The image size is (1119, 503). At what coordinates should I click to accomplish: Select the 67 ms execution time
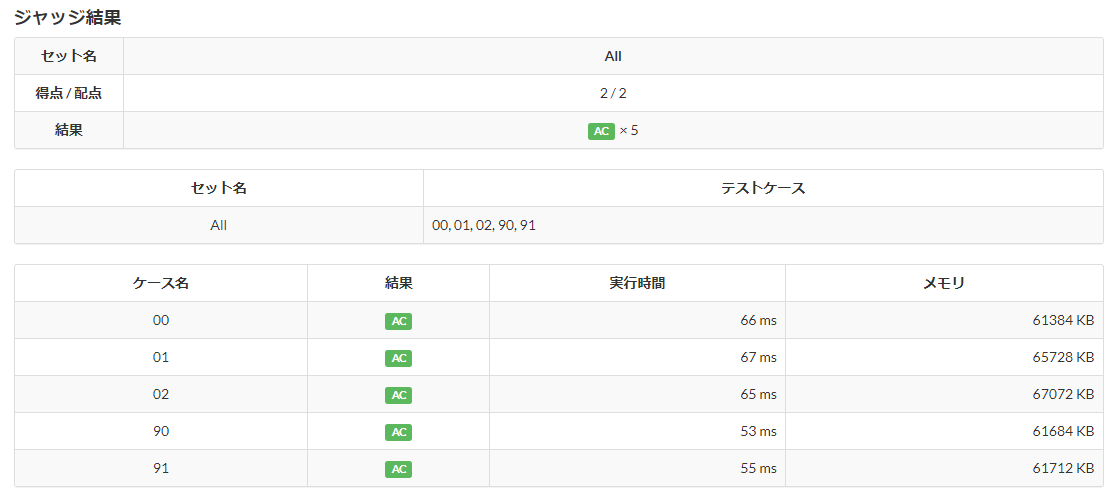click(759, 357)
